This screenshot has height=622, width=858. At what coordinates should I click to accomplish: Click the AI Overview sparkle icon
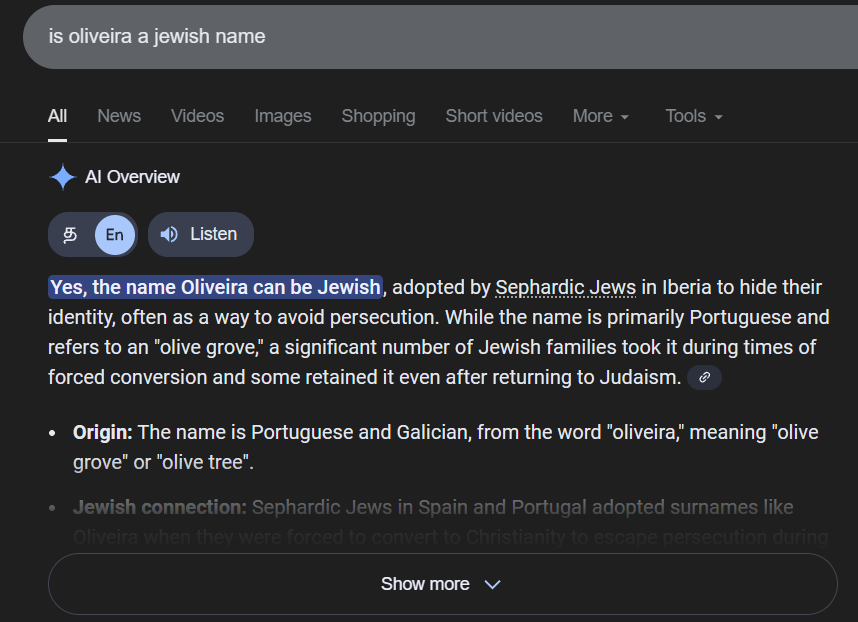[x=62, y=177]
